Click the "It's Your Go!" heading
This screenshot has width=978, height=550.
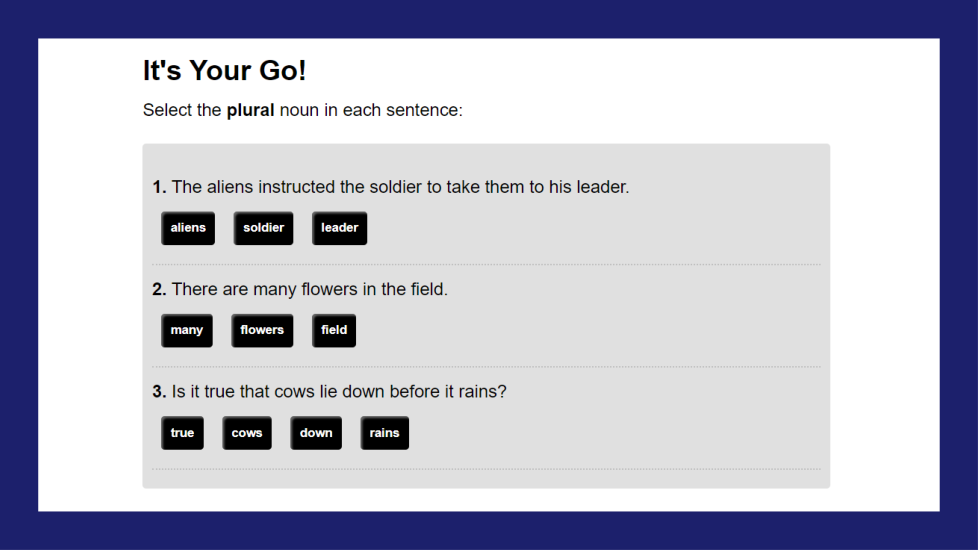tap(224, 71)
